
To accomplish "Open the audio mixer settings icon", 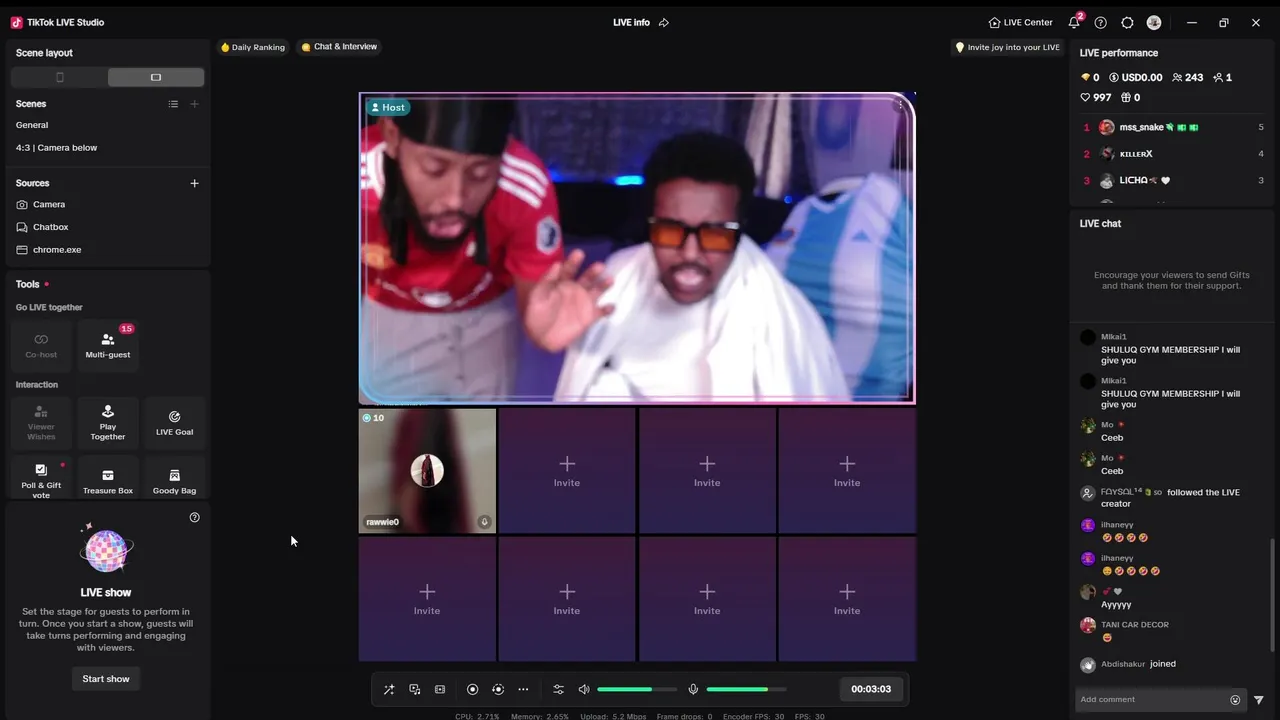I will 558,689.
